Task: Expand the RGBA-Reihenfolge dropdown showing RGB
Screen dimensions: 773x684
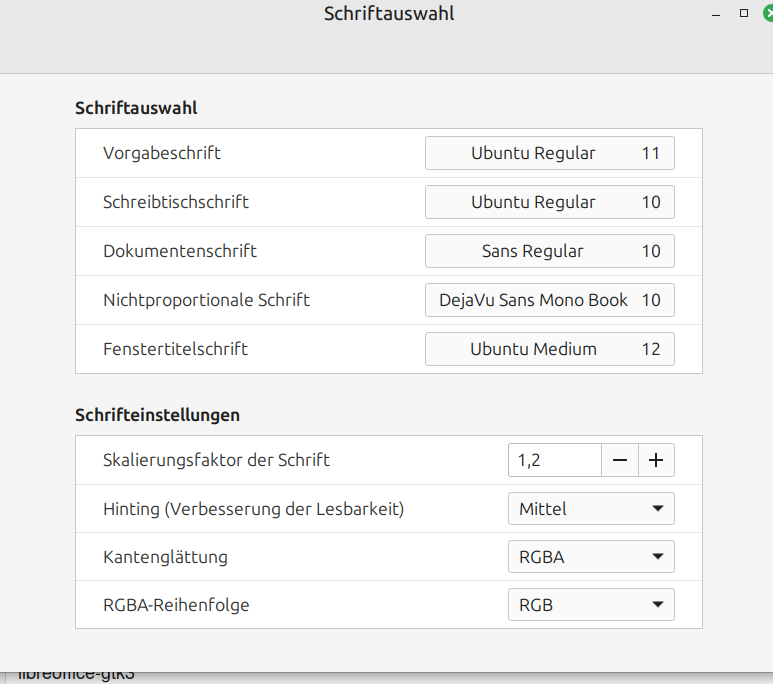Action: click(591, 605)
